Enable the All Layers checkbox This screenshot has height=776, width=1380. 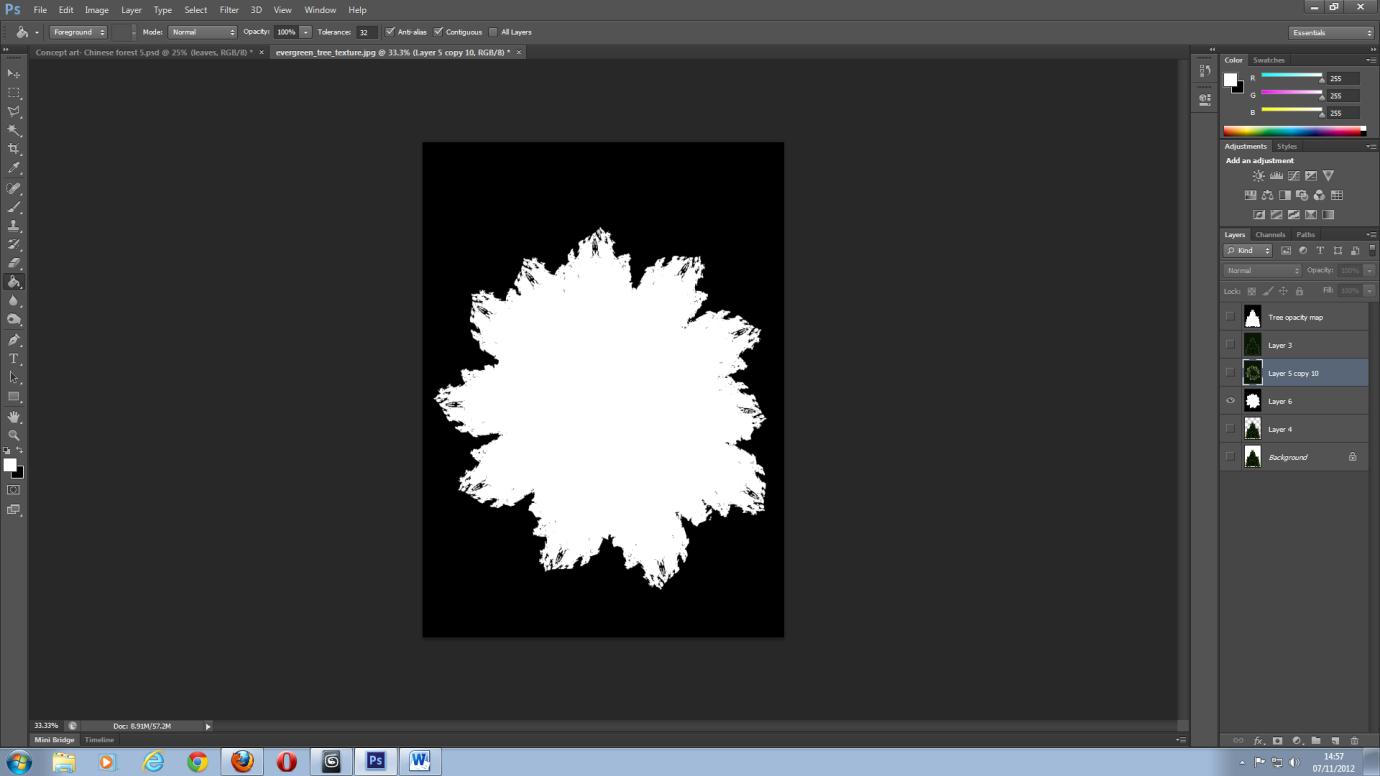coord(491,31)
